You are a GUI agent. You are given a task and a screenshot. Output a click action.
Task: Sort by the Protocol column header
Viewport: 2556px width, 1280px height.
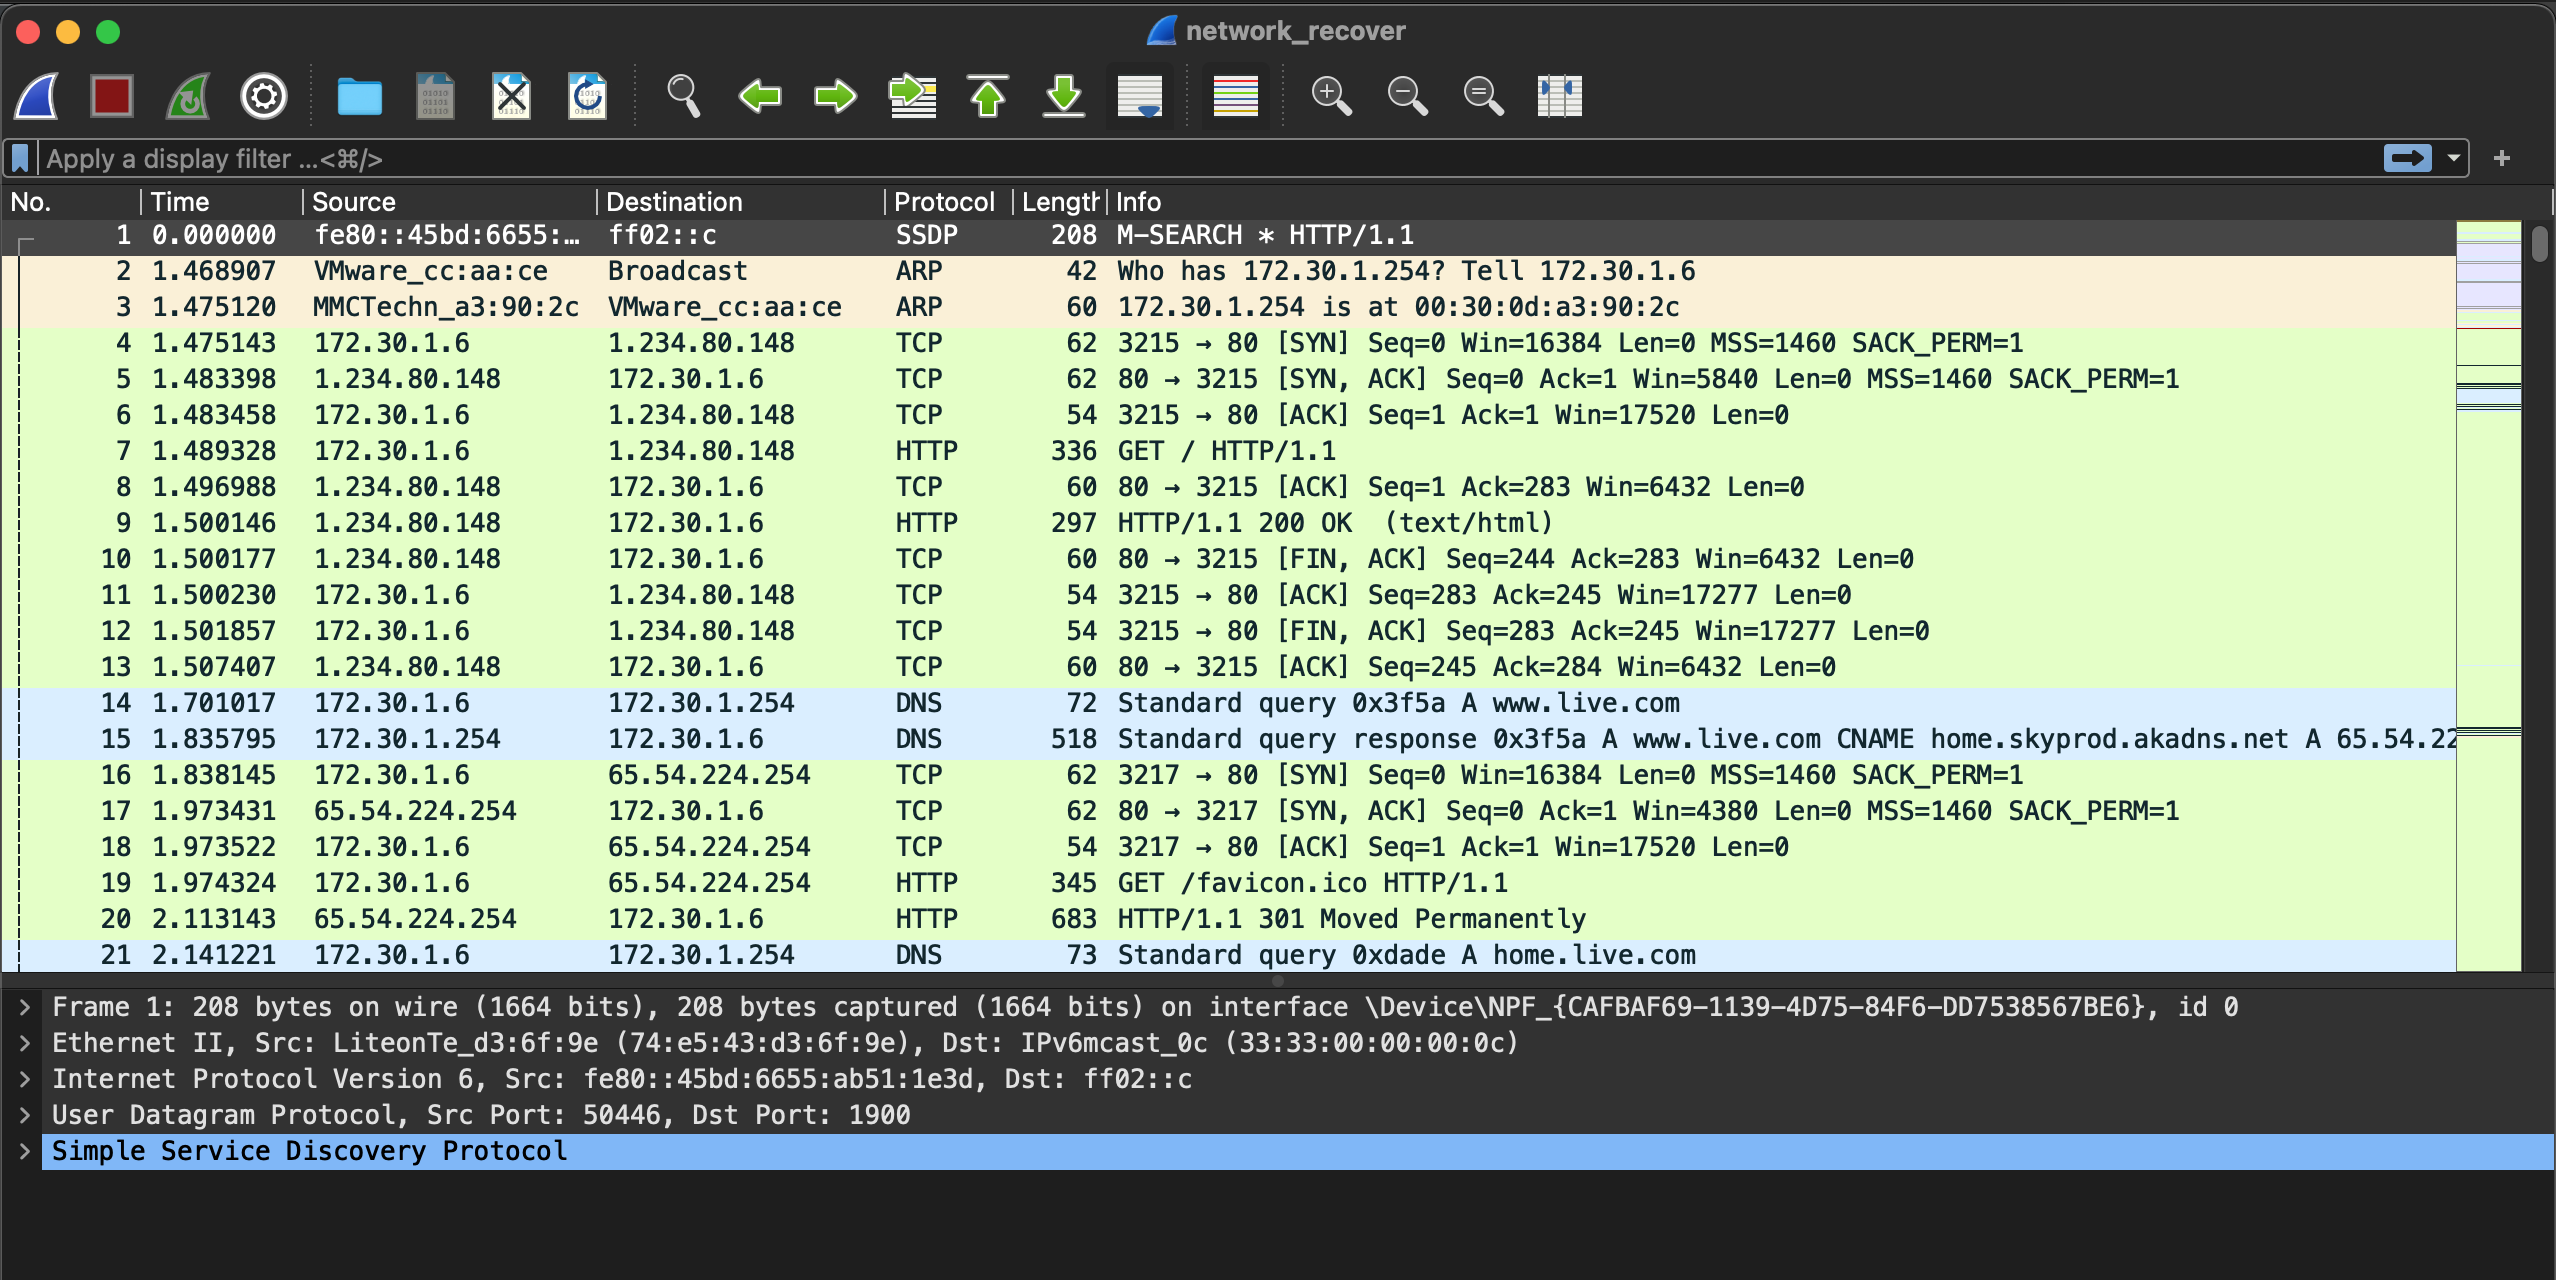click(x=943, y=202)
